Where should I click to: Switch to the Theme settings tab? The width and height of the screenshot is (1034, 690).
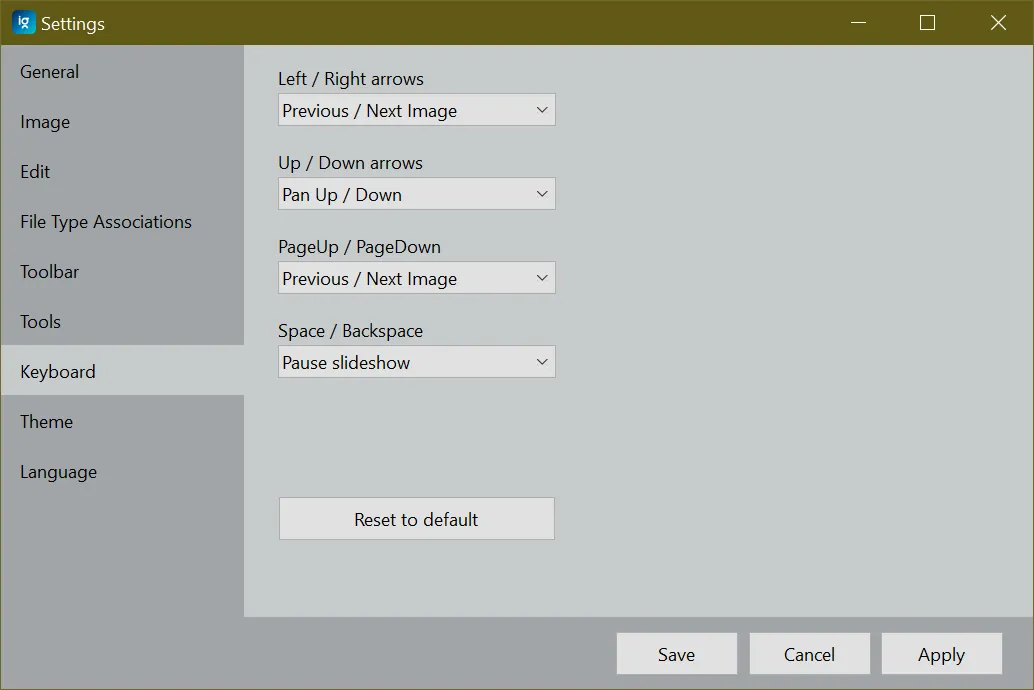click(122, 421)
